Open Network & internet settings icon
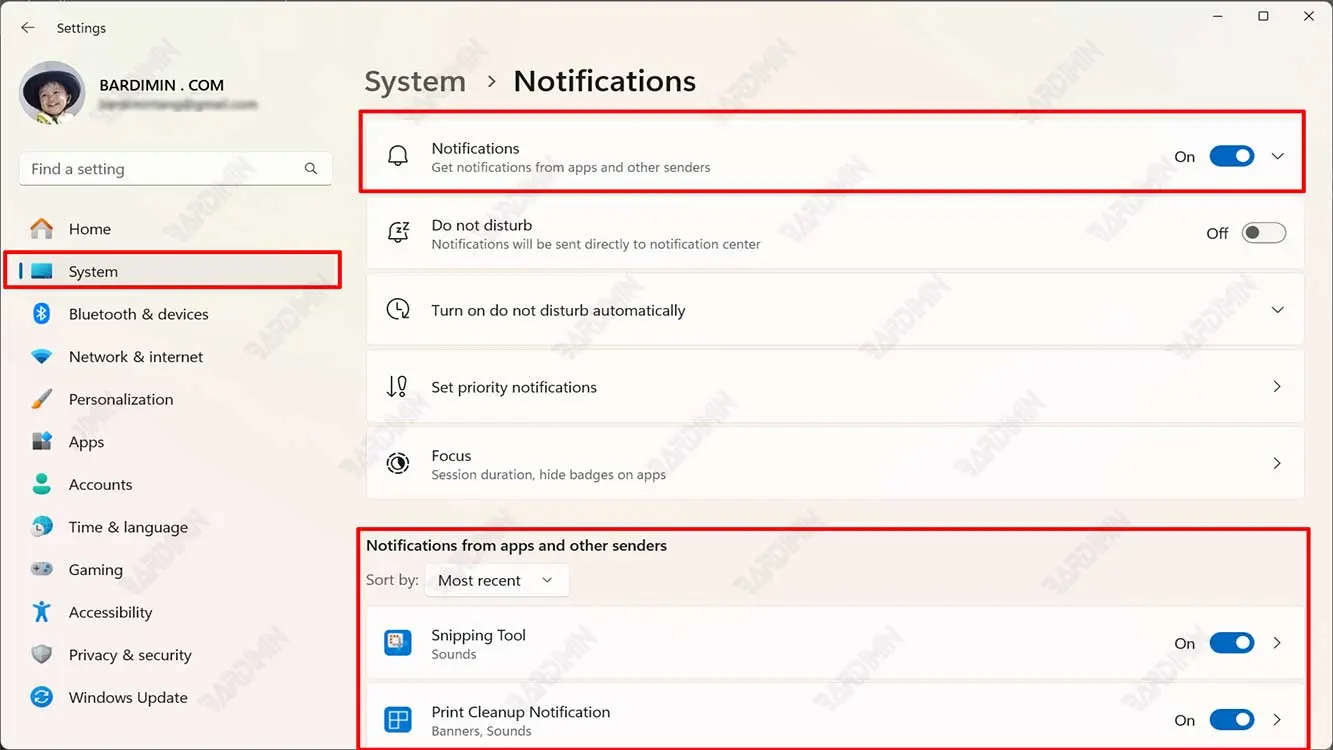The image size is (1333, 750). [x=41, y=357]
